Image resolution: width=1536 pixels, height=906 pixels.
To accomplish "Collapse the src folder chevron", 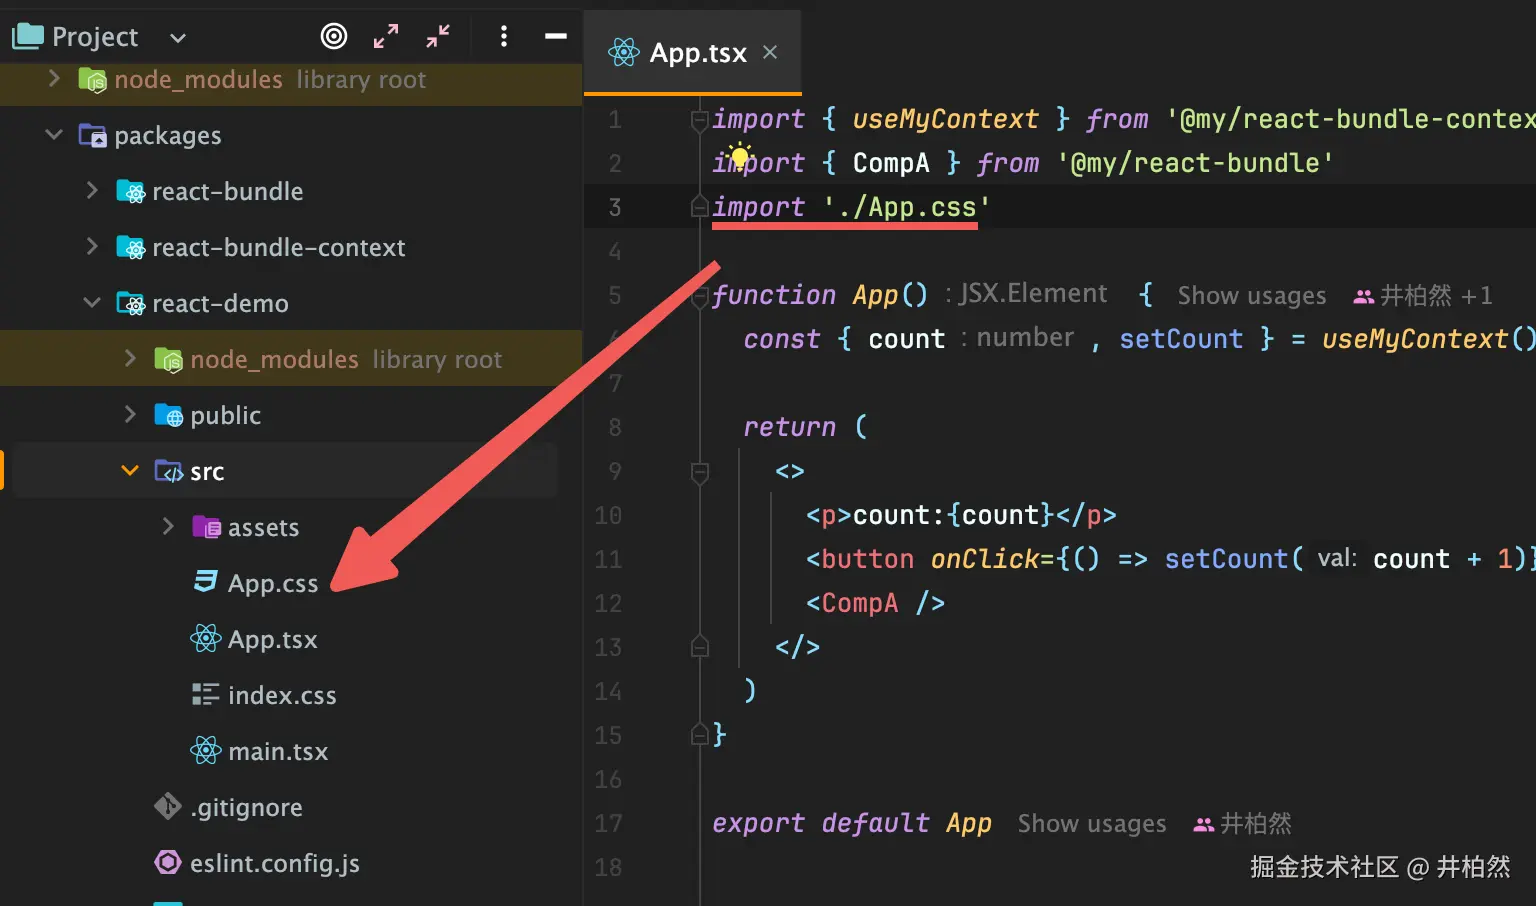I will (130, 471).
